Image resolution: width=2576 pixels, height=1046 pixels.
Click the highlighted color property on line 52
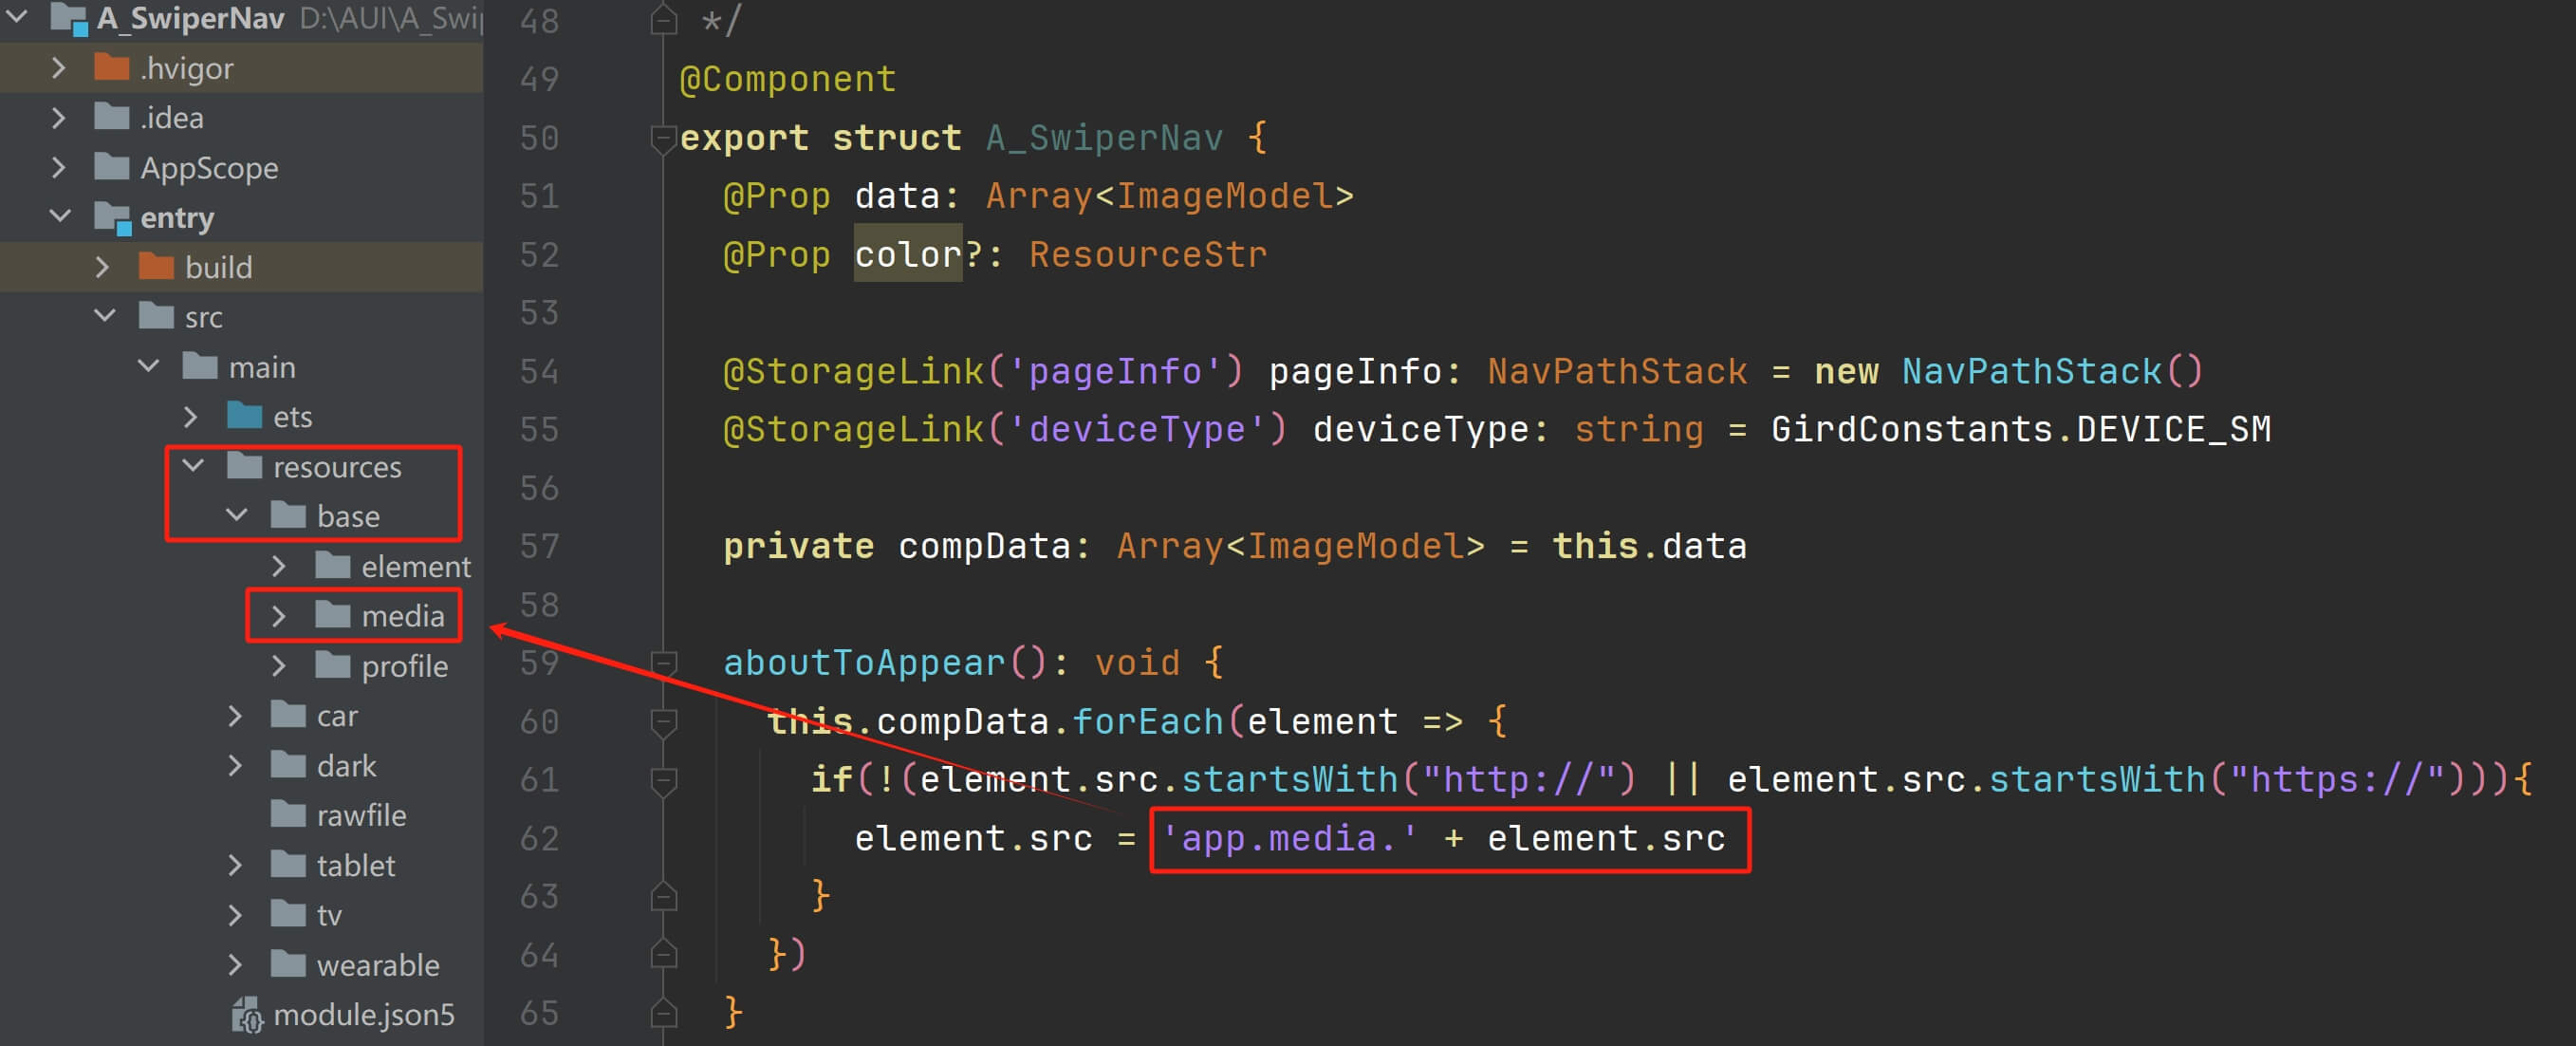point(907,254)
